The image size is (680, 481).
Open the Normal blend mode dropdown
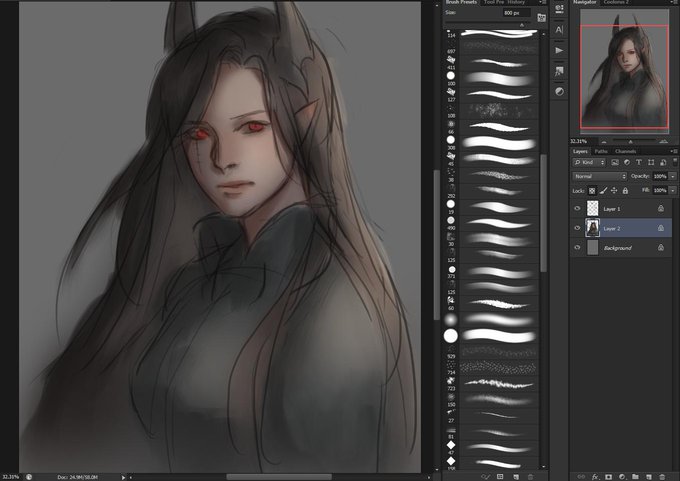pos(600,177)
